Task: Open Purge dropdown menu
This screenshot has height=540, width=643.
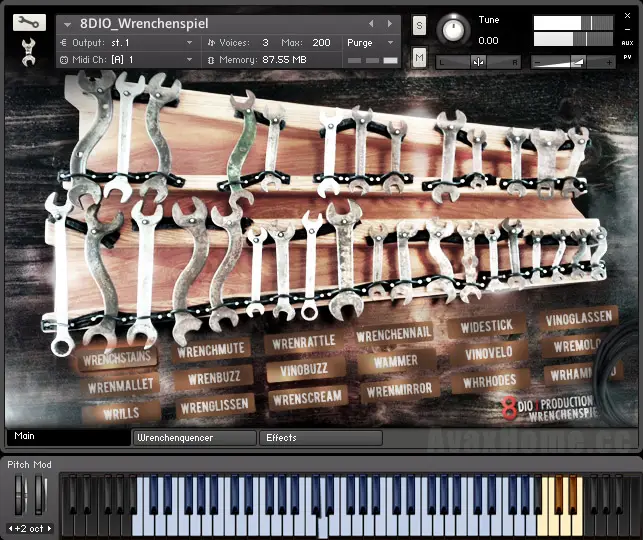Action: point(390,43)
